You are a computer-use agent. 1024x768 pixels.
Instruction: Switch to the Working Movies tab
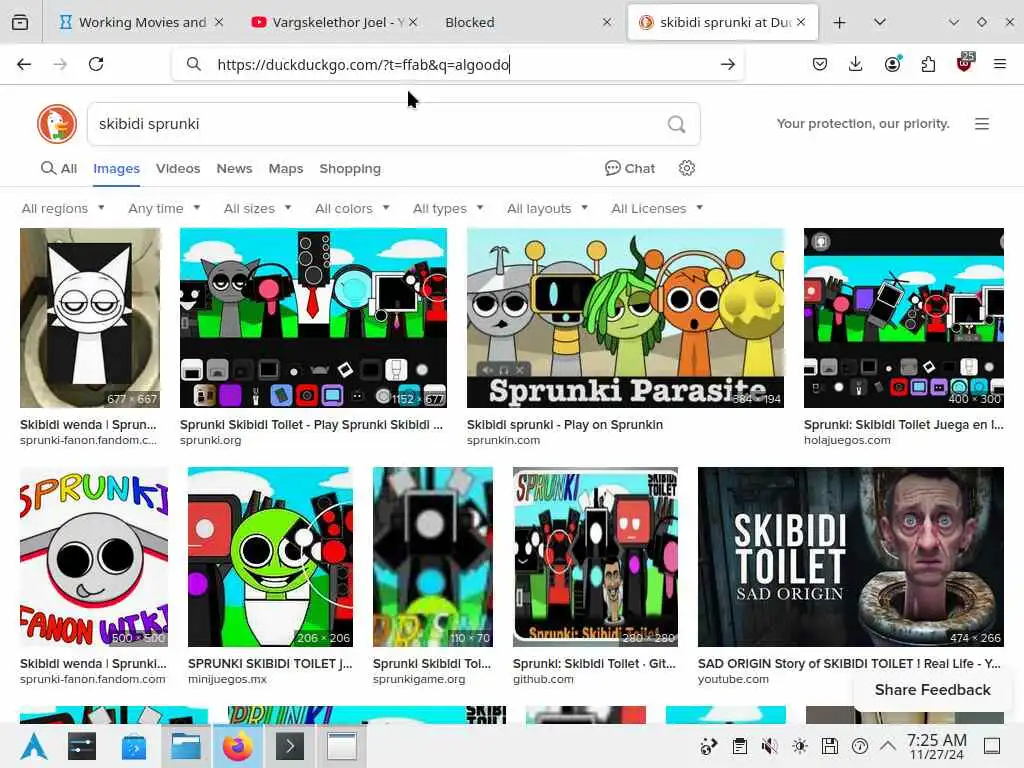click(x=142, y=22)
